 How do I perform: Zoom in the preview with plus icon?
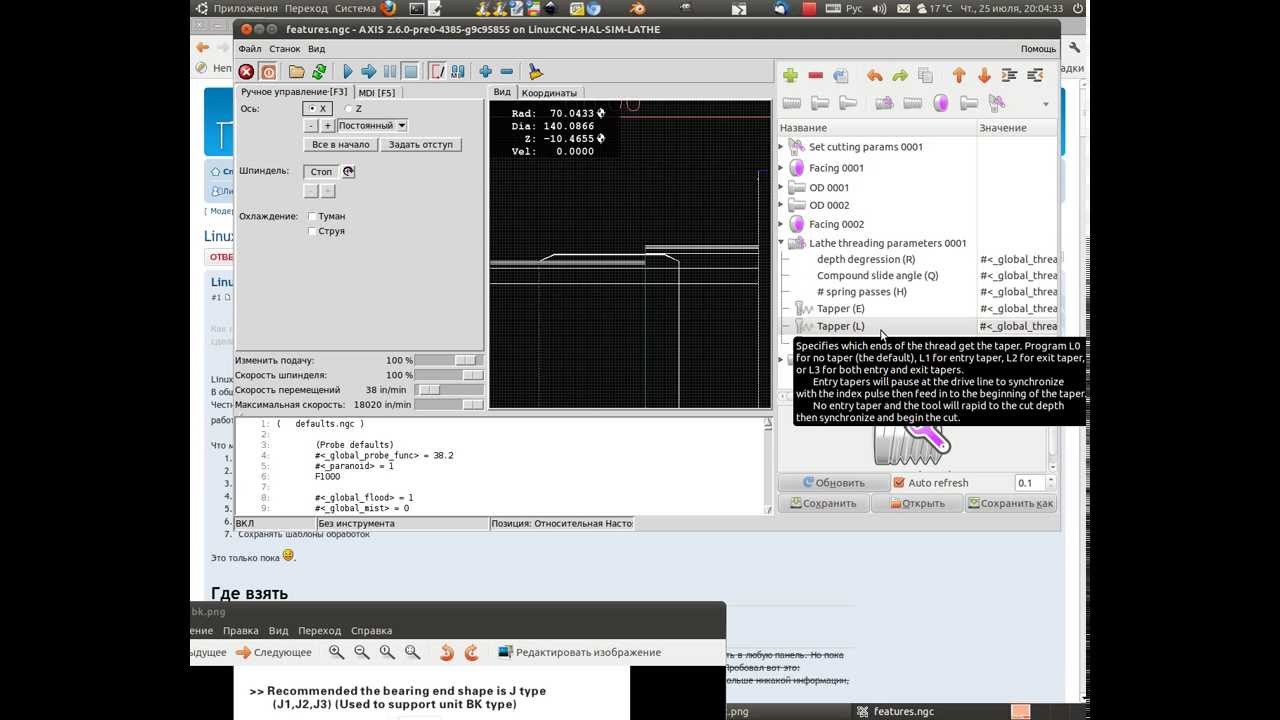tap(485, 72)
